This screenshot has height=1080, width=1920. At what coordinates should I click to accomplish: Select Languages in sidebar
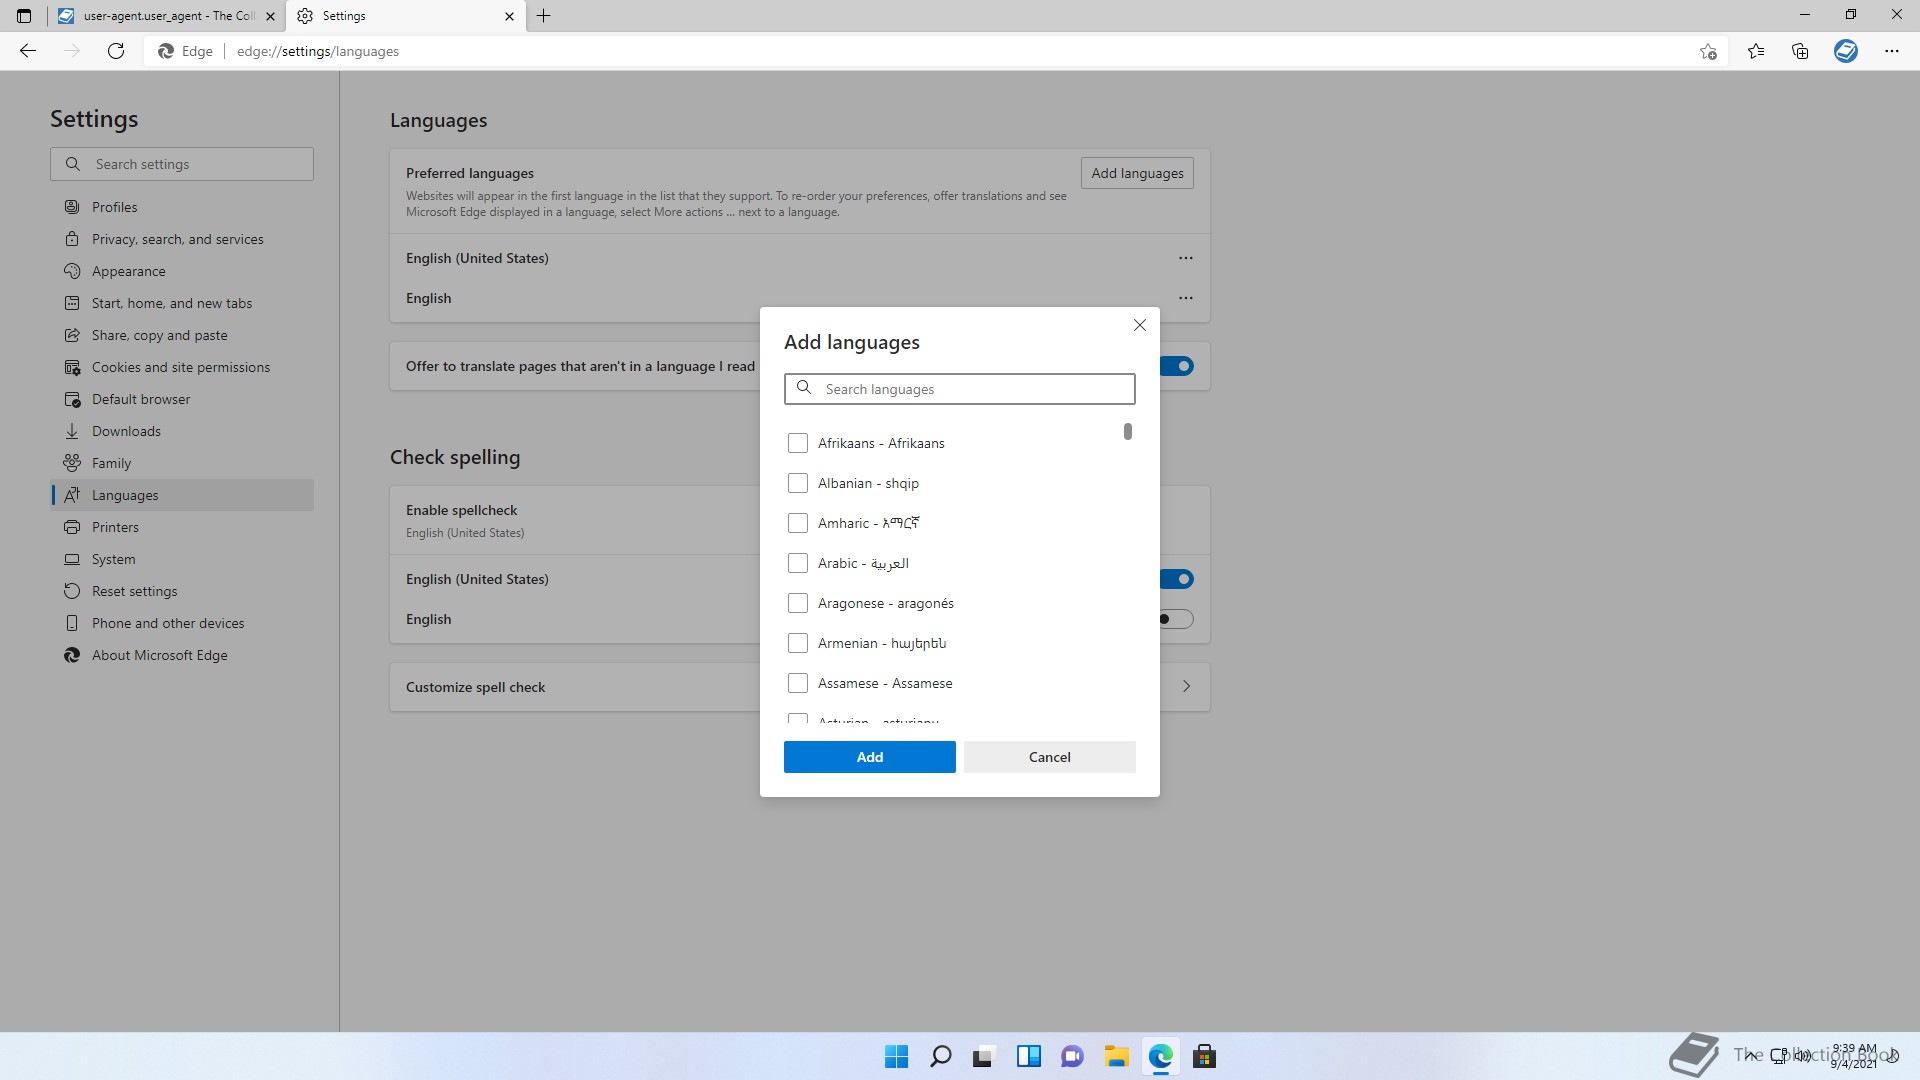182,495
